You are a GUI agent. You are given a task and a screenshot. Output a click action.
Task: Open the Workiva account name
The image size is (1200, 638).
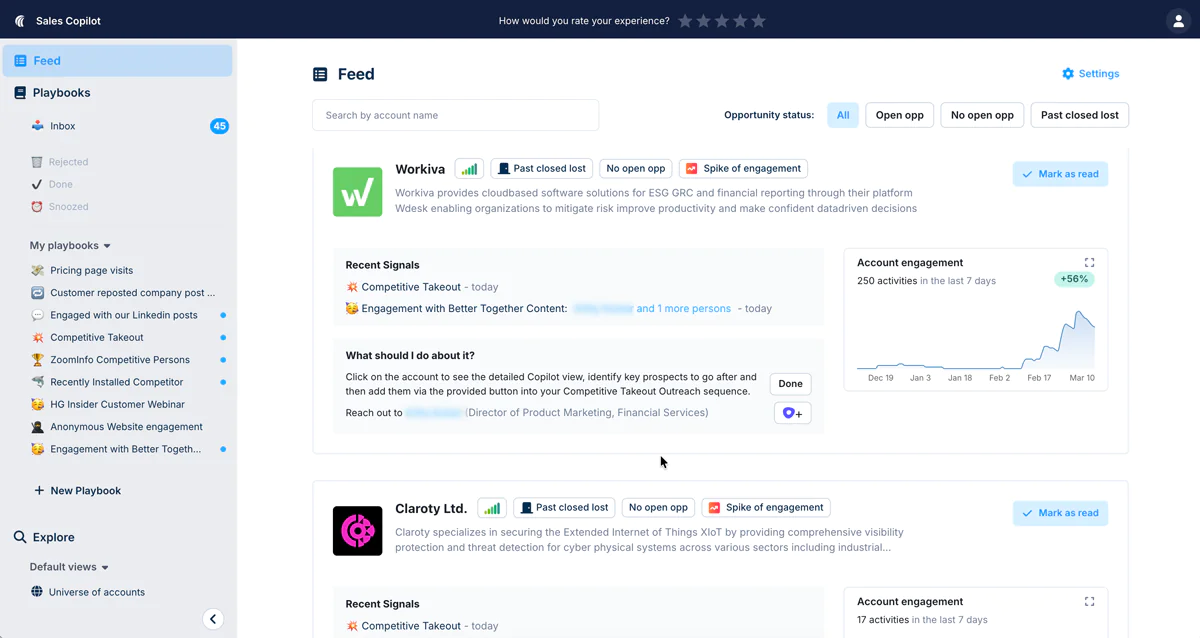[x=420, y=169]
